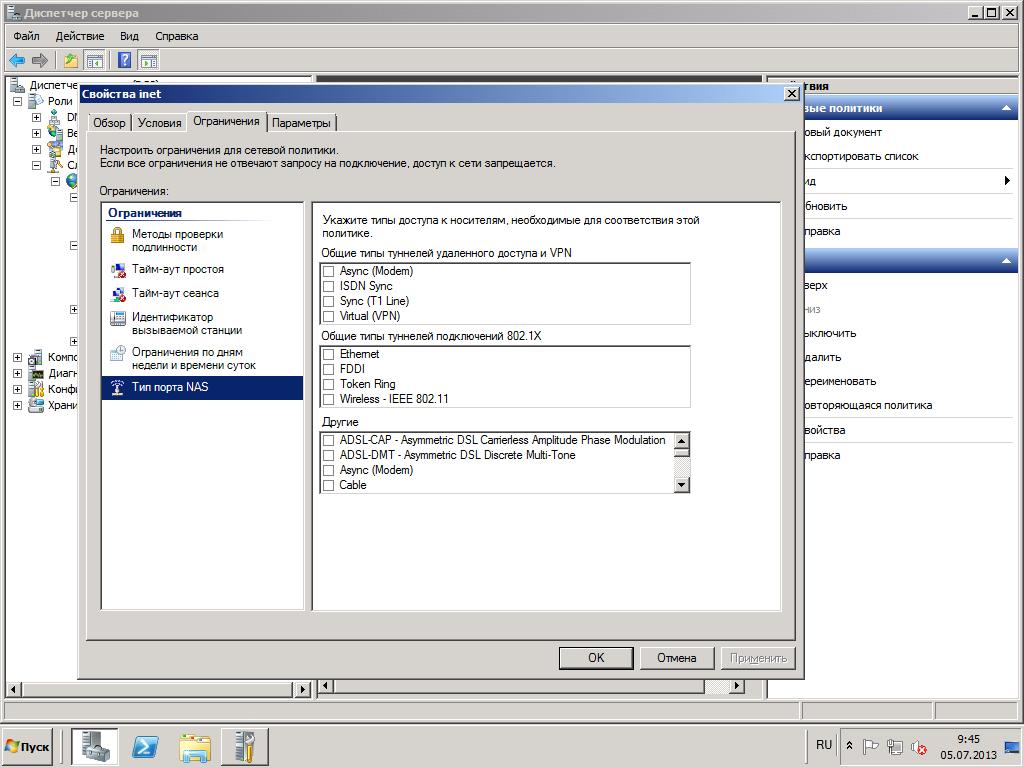Open PowerShell from the taskbar
The height and width of the screenshot is (768, 1024).
click(x=145, y=747)
